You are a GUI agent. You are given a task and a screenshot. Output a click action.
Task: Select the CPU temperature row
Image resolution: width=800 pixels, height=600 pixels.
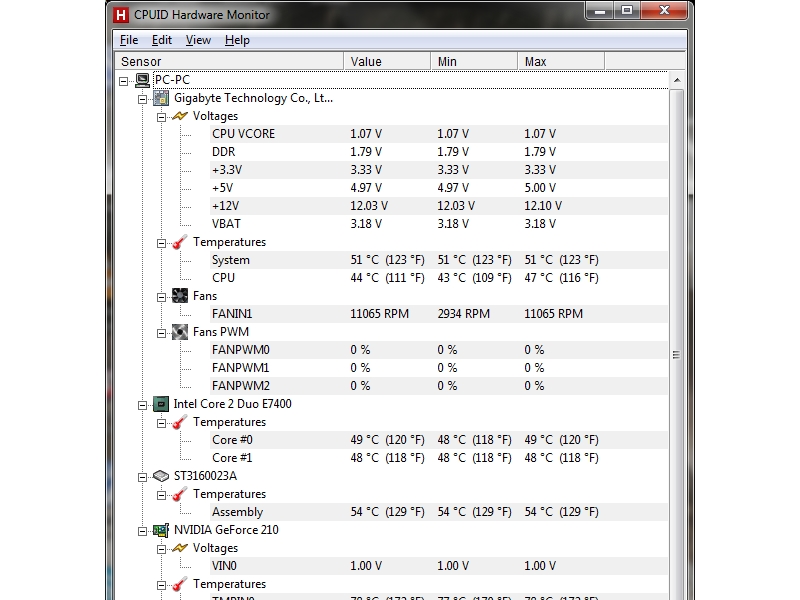(x=439, y=278)
